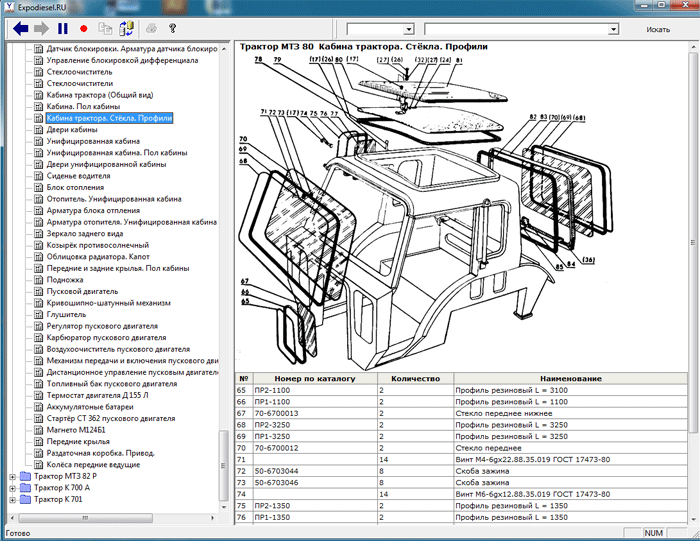700x541 pixels.
Task: Click the copy pages toolbar icon
Action: (x=105, y=29)
